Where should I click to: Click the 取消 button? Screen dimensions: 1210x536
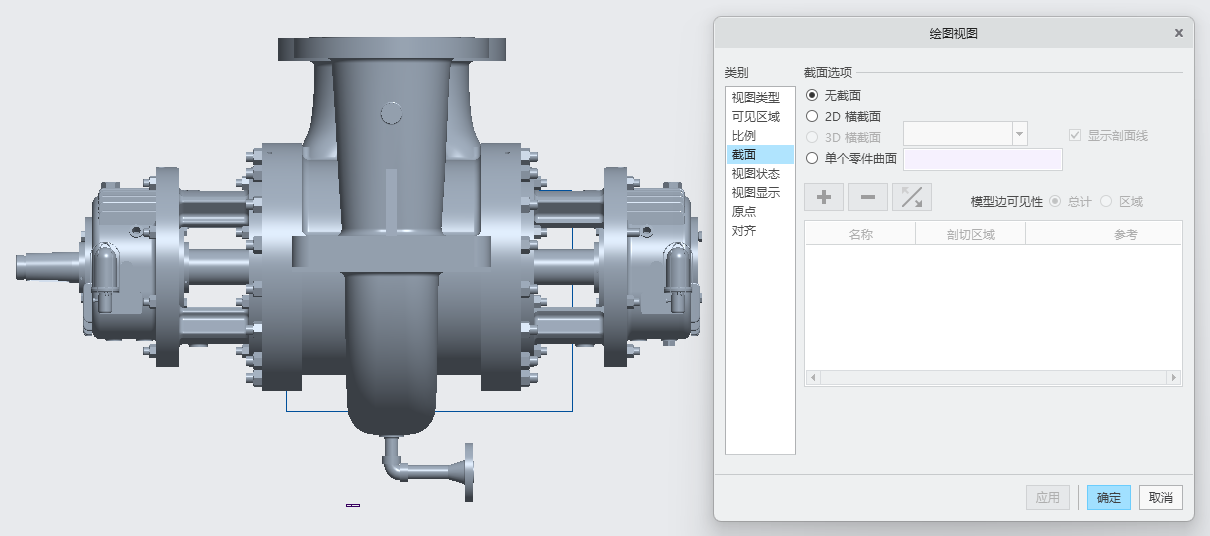[x=1160, y=498]
